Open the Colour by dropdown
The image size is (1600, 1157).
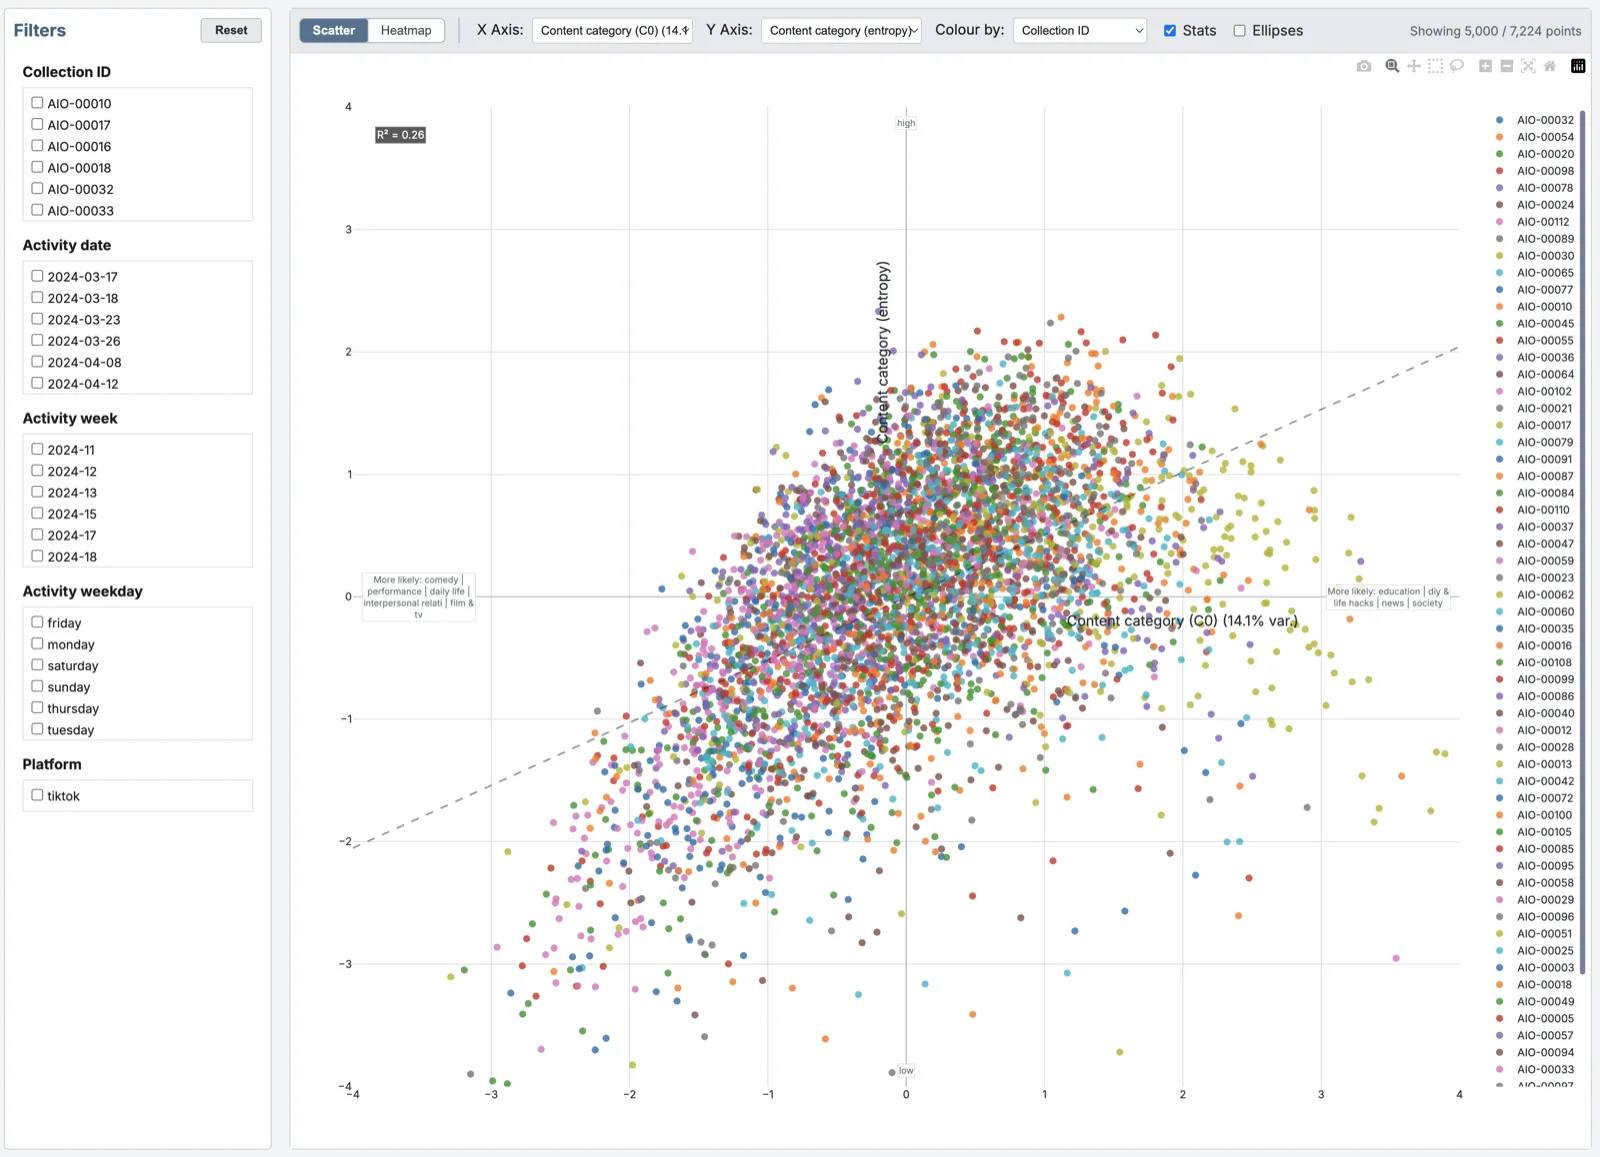[1080, 31]
